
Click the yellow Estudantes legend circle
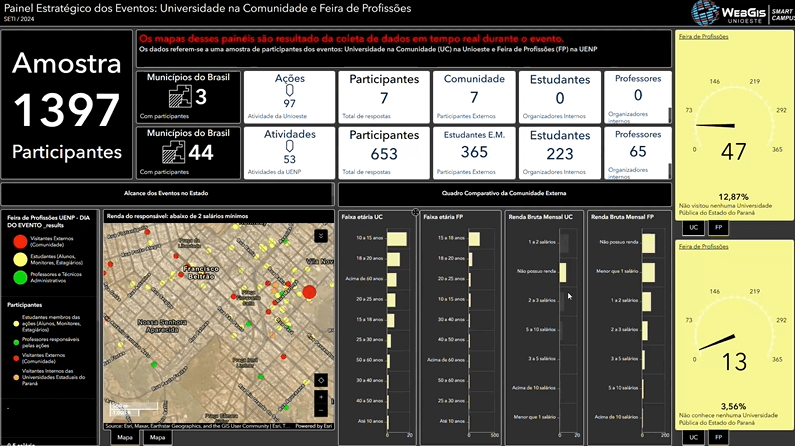(20, 259)
